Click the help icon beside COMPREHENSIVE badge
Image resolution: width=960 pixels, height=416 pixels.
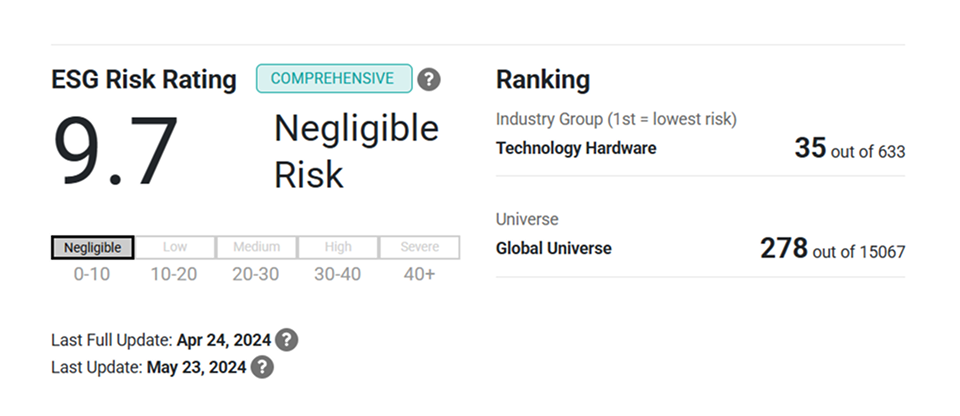click(x=429, y=79)
